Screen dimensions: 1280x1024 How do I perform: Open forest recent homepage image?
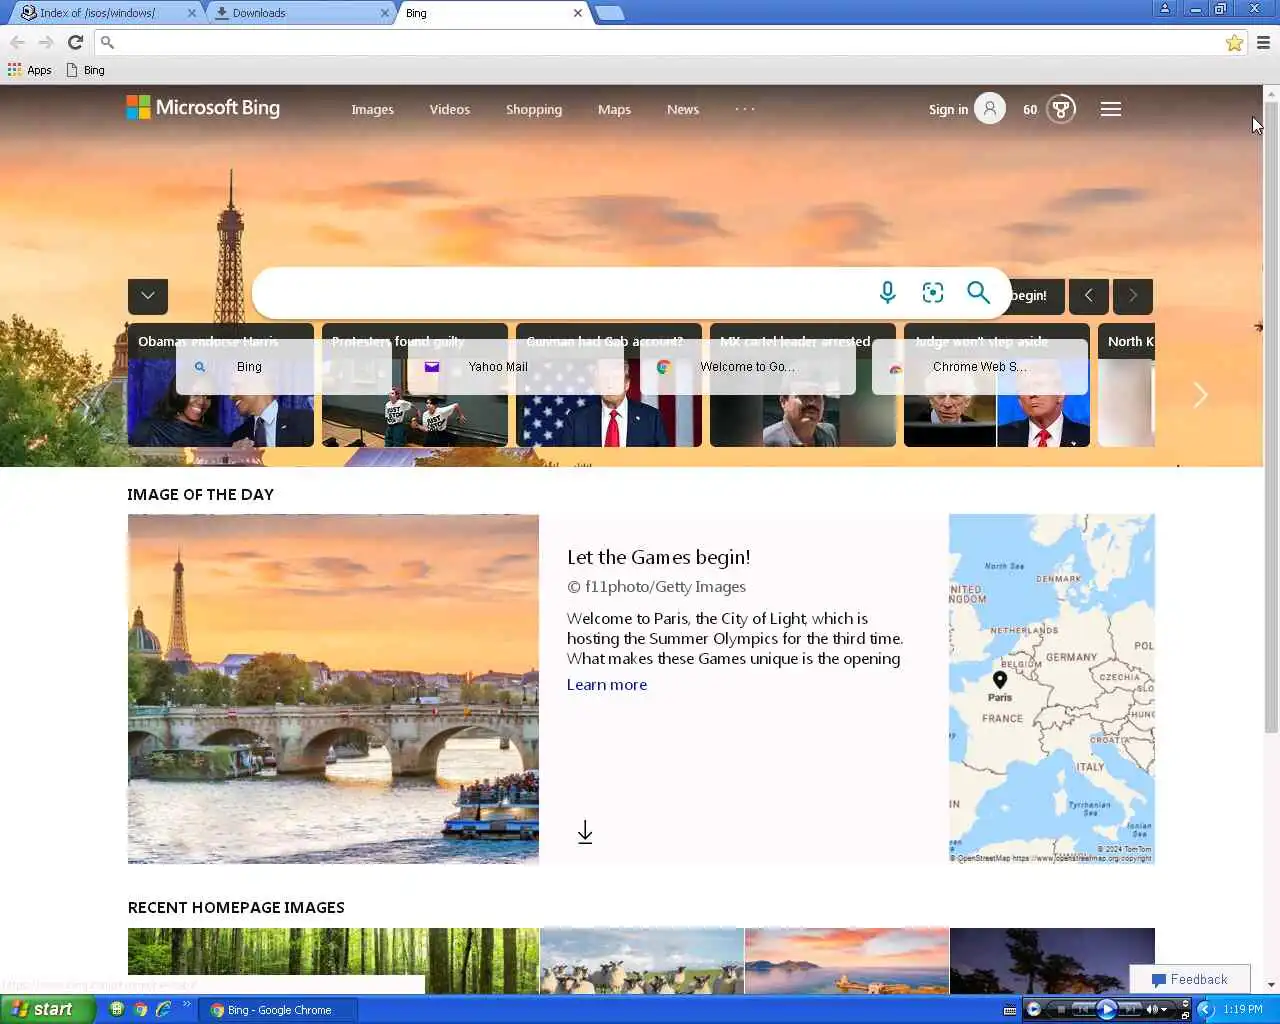(333, 960)
